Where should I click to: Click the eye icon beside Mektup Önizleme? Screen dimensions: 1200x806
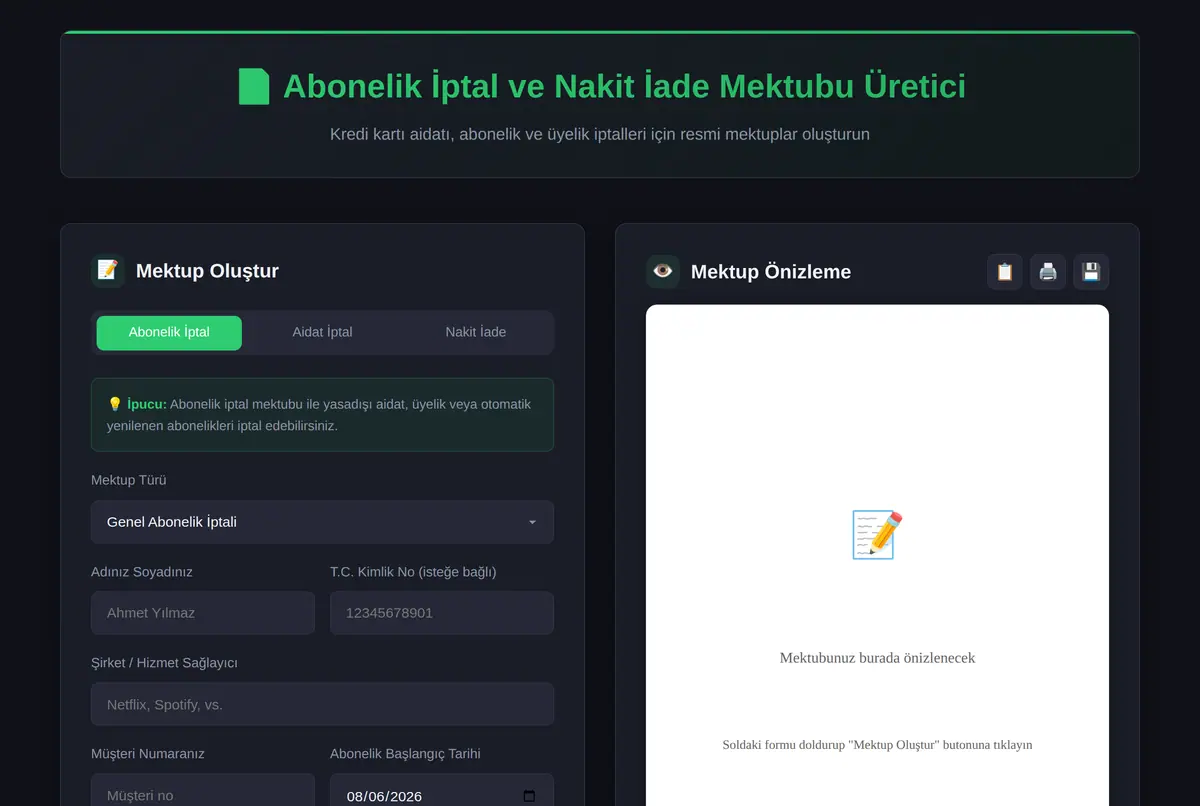(x=663, y=271)
